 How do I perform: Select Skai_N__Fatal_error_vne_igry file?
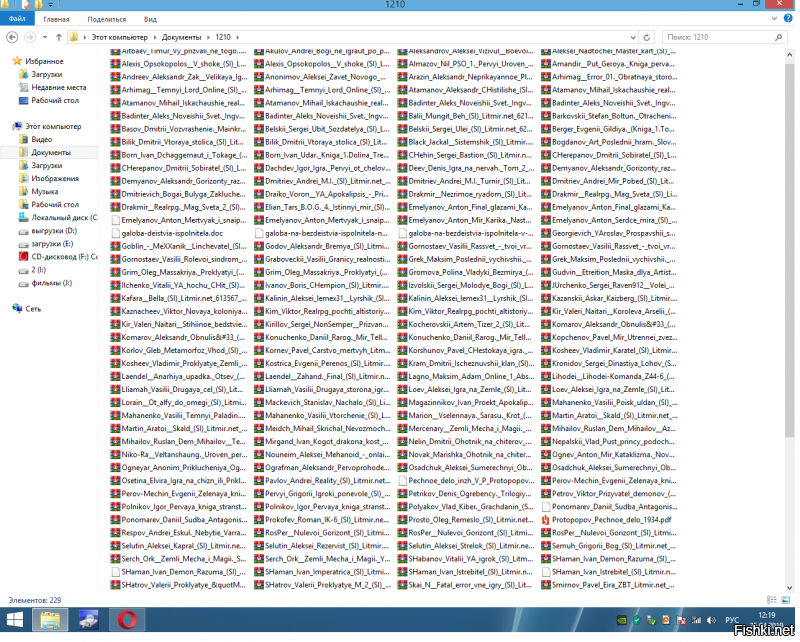(466, 584)
